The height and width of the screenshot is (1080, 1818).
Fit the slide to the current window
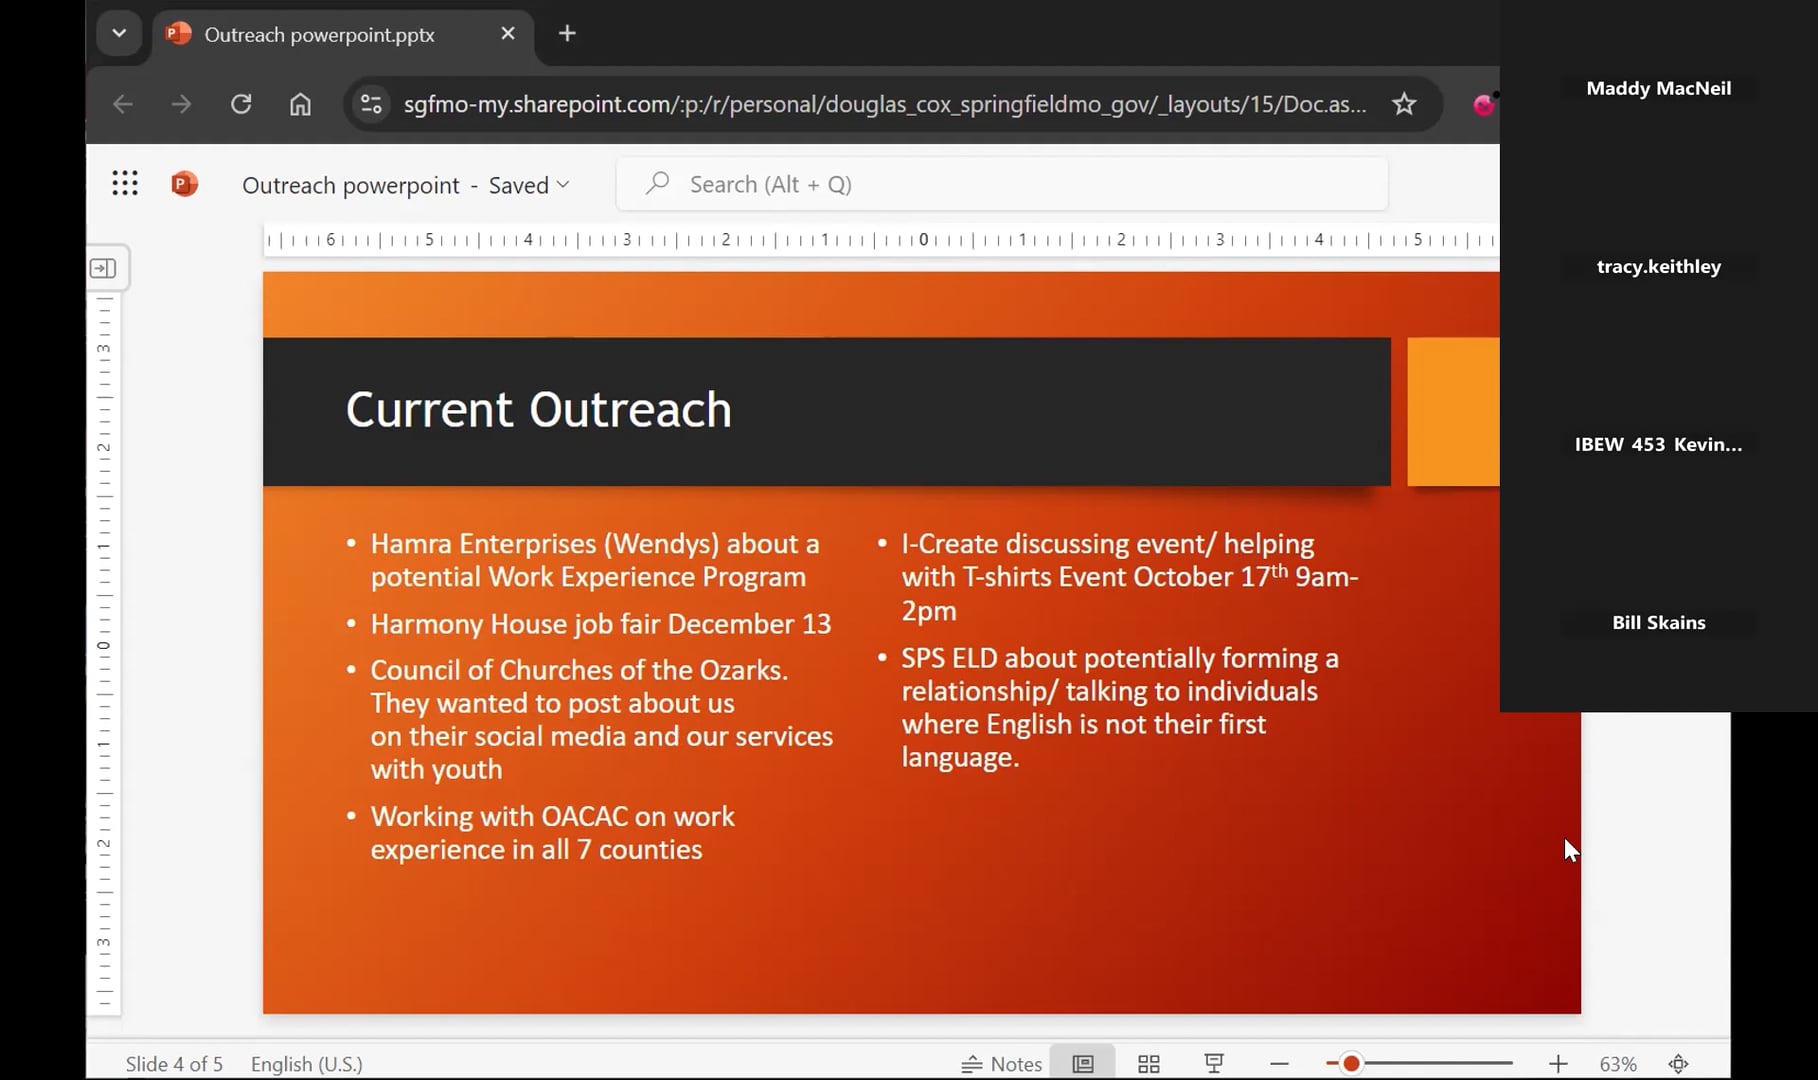pyautogui.click(x=1679, y=1064)
